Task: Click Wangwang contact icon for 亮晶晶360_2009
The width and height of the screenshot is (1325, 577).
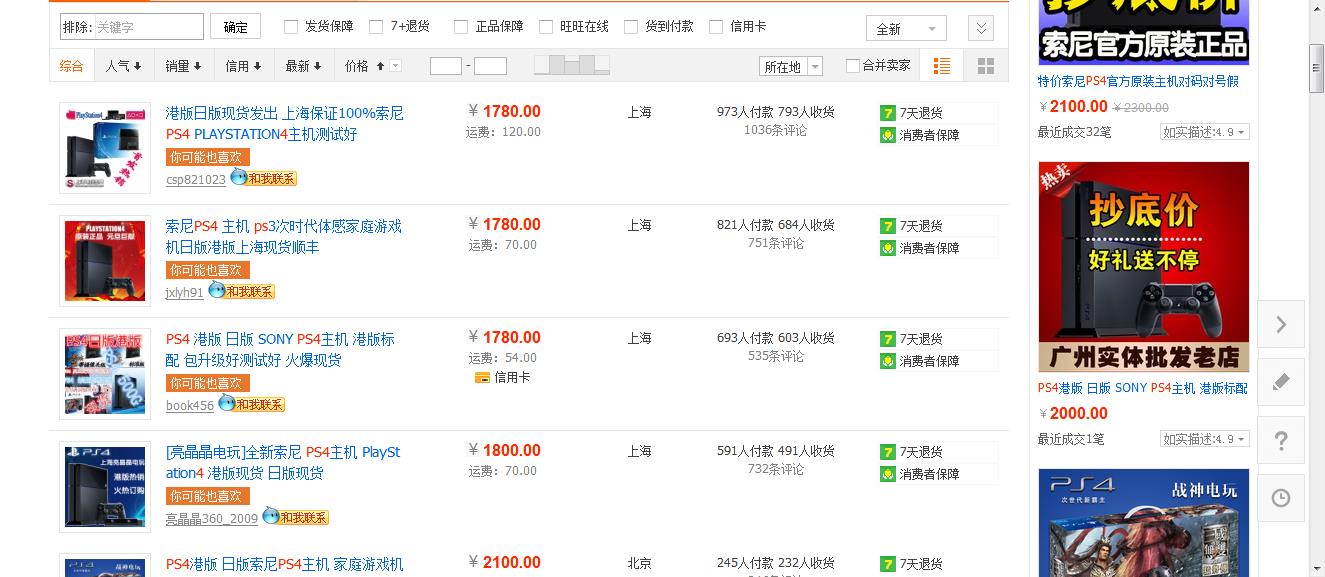Action: [x=295, y=517]
